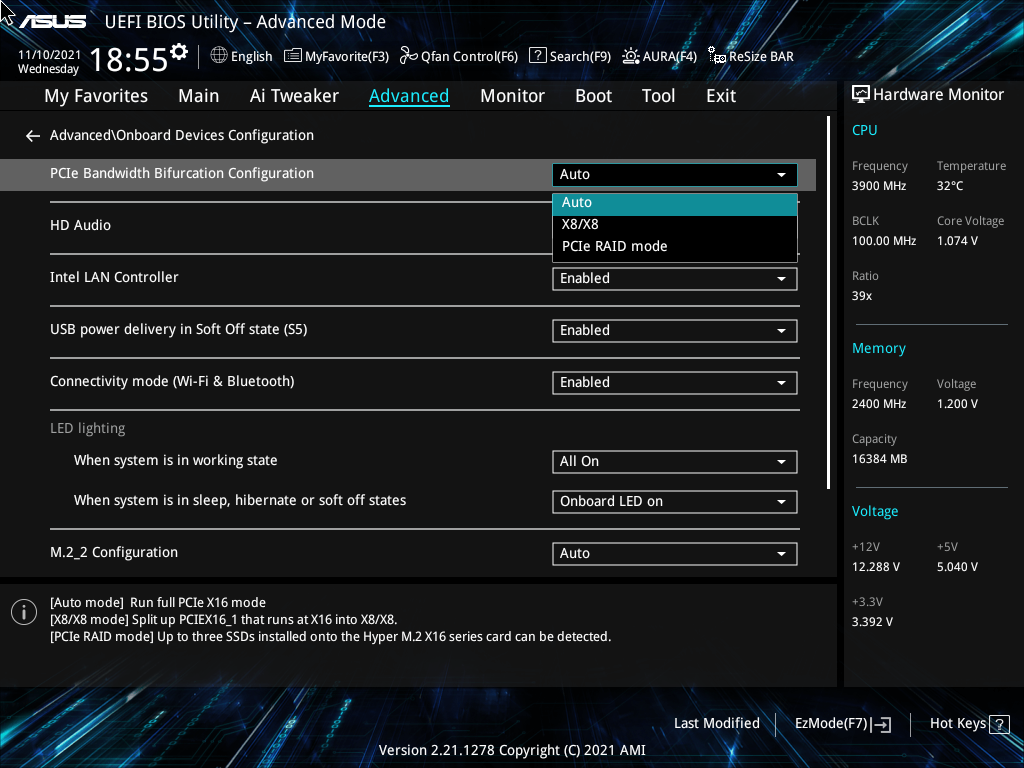Screen dimensions: 1024x768
Task: Select the Advanced tab
Action: click(x=409, y=96)
